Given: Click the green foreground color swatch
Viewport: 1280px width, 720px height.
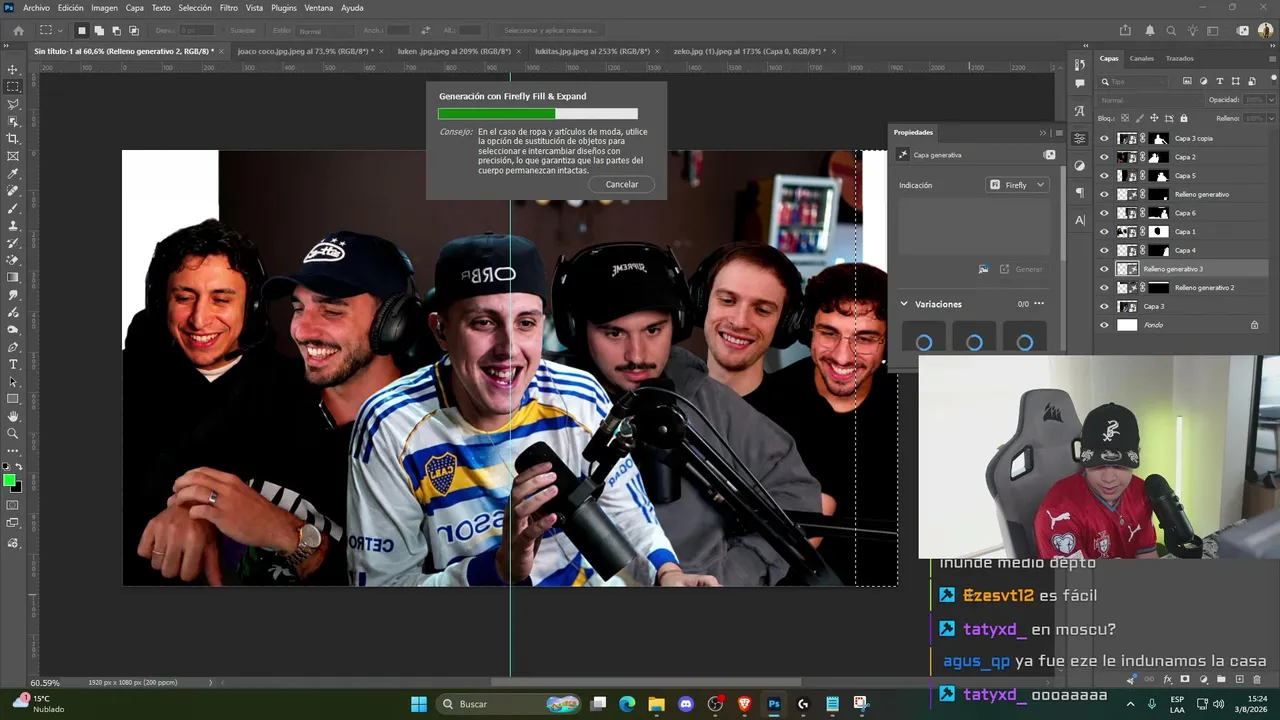Looking at the screenshot, I should tap(10, 481).
